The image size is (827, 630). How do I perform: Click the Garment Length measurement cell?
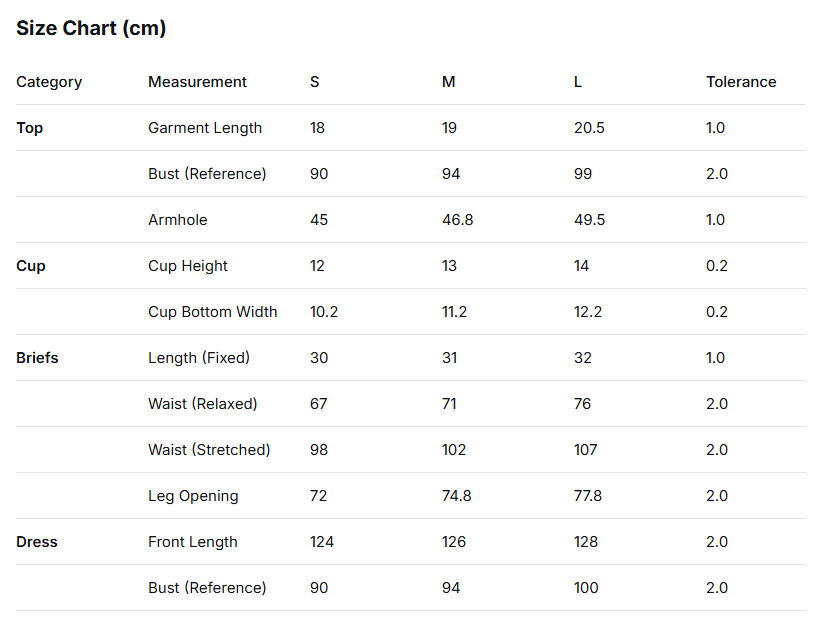click(x=205, y=128)
